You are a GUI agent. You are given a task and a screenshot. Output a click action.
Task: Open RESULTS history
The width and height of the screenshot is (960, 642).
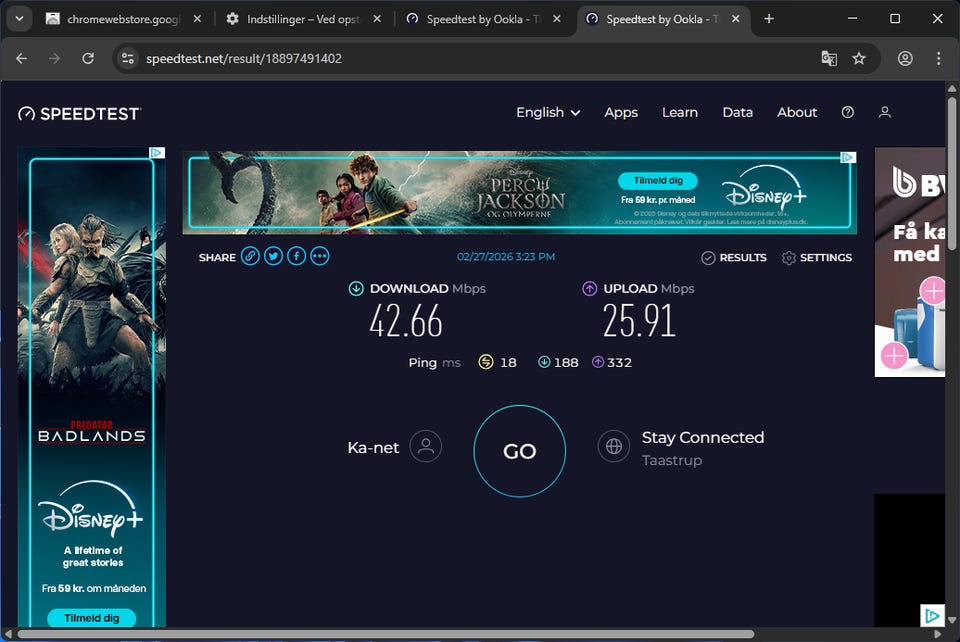click(733, 258)
